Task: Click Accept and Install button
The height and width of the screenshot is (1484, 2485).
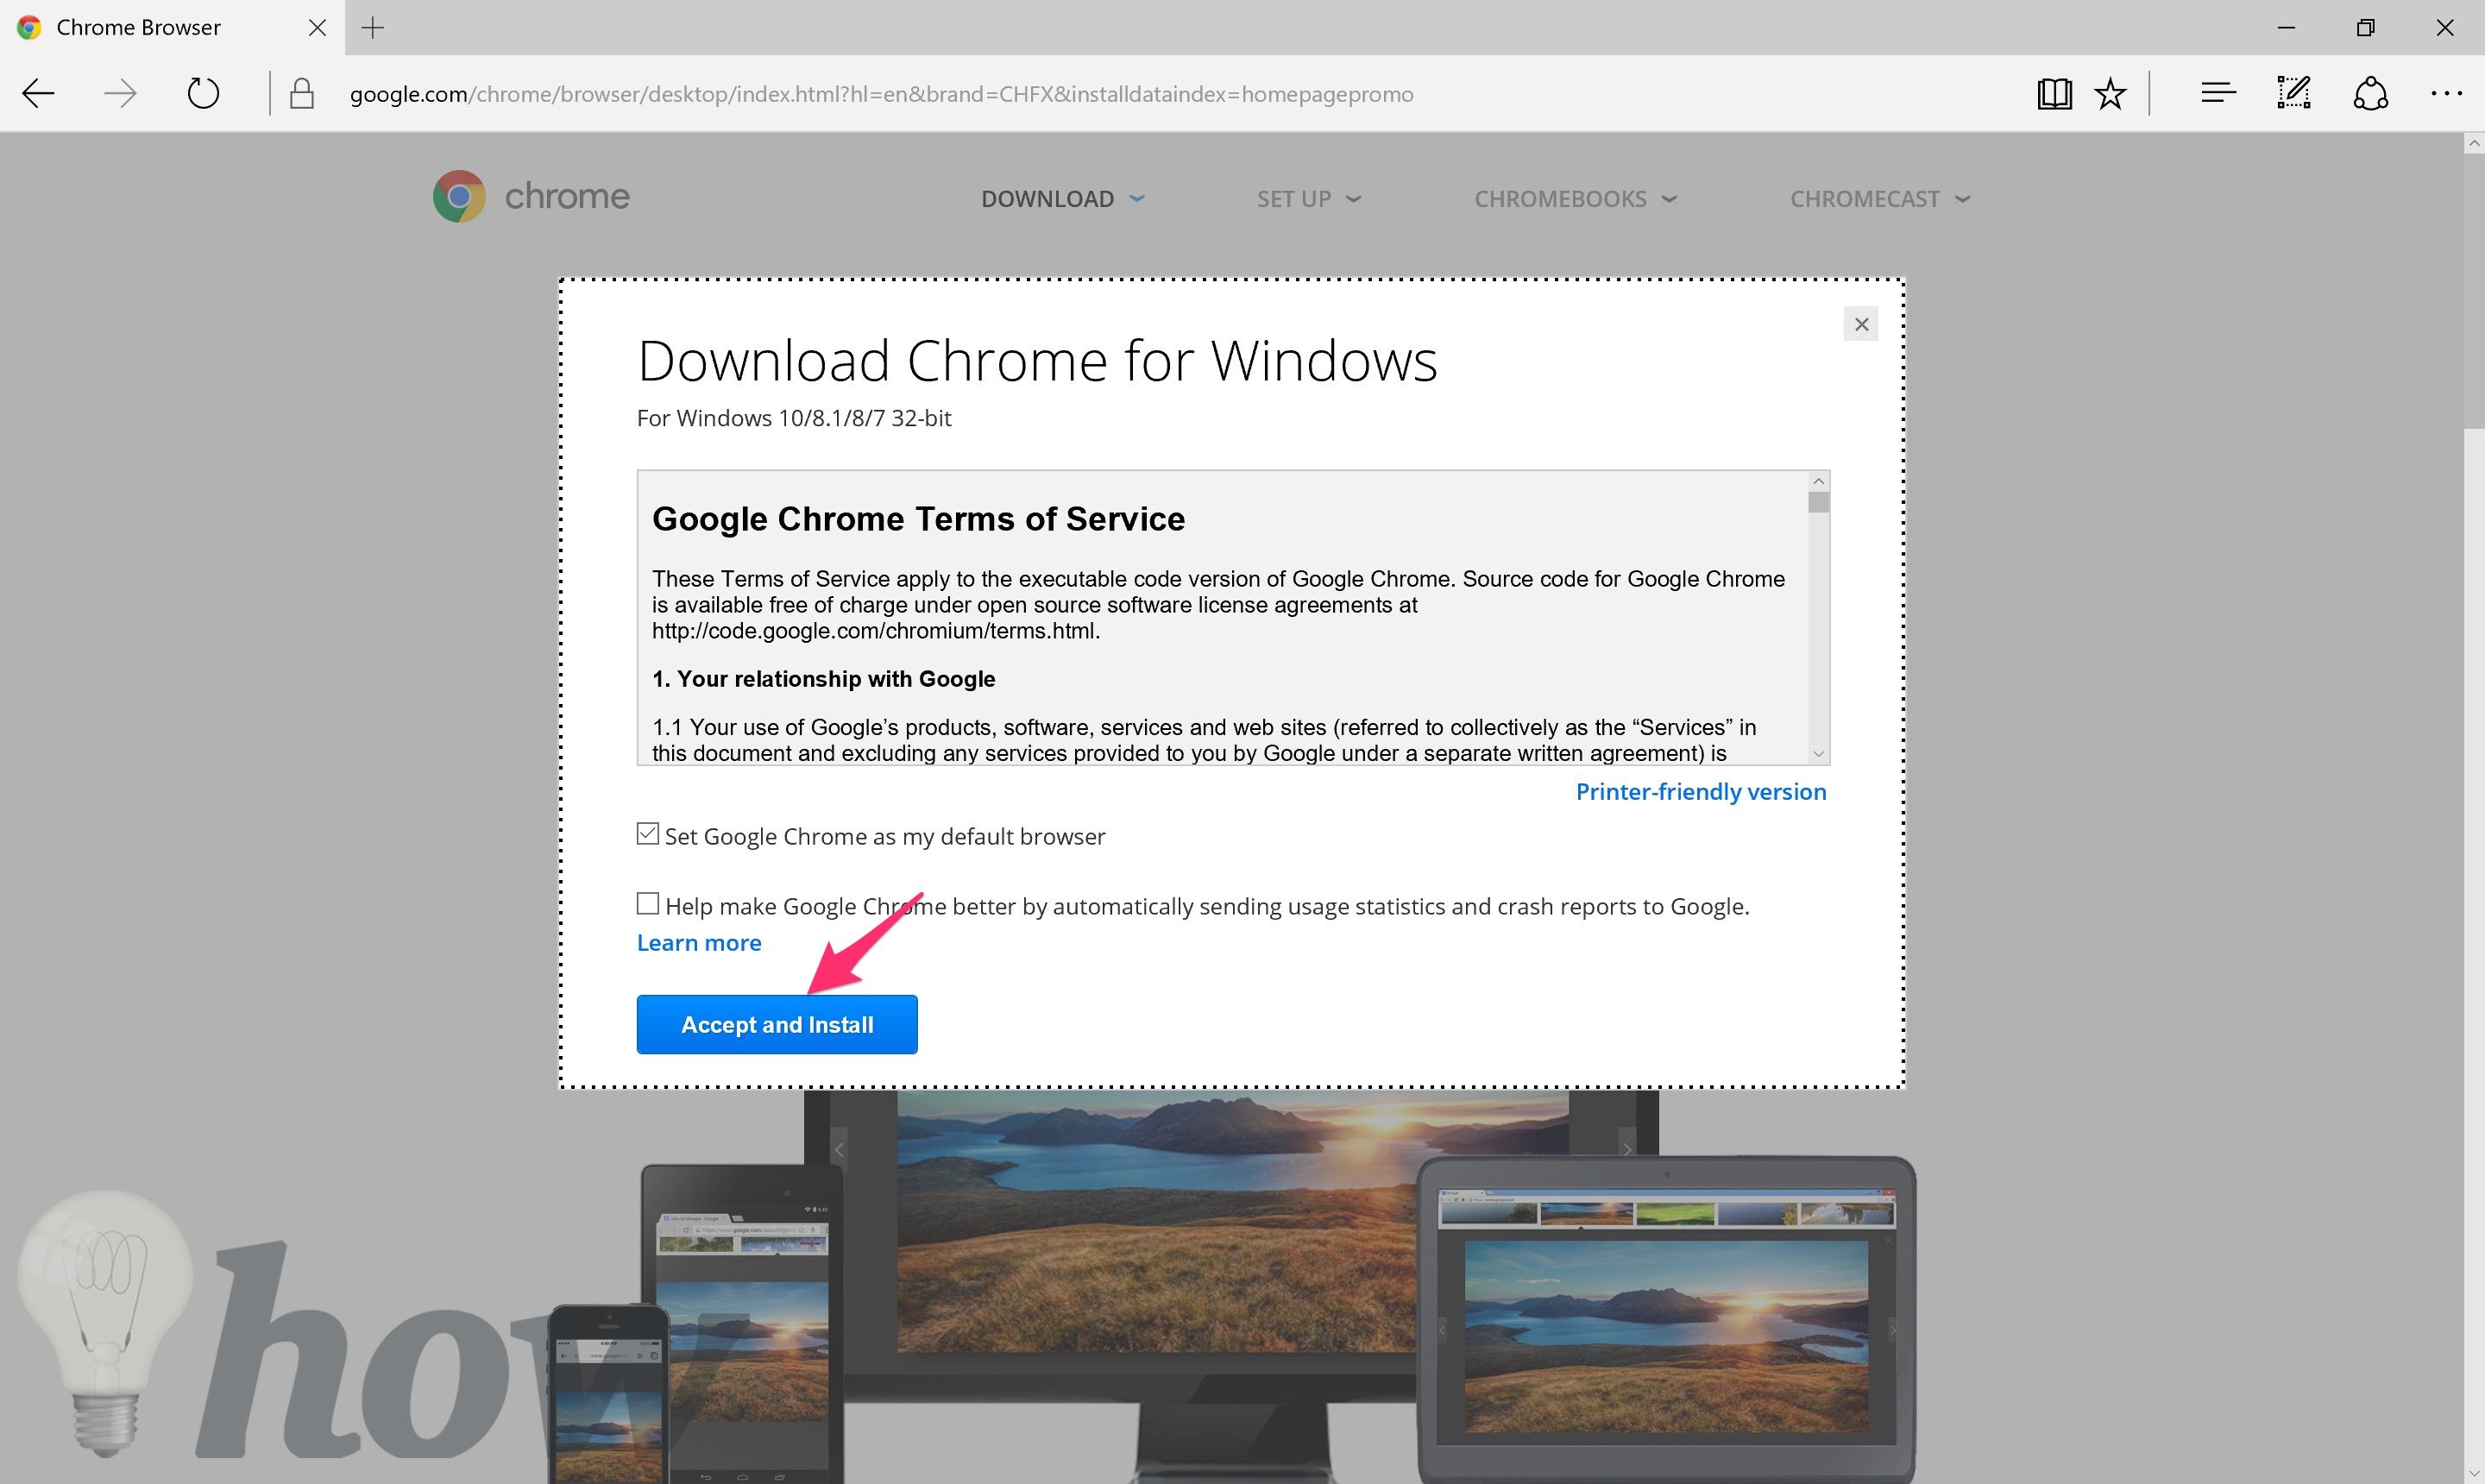Action: [x=777, y=1025]
